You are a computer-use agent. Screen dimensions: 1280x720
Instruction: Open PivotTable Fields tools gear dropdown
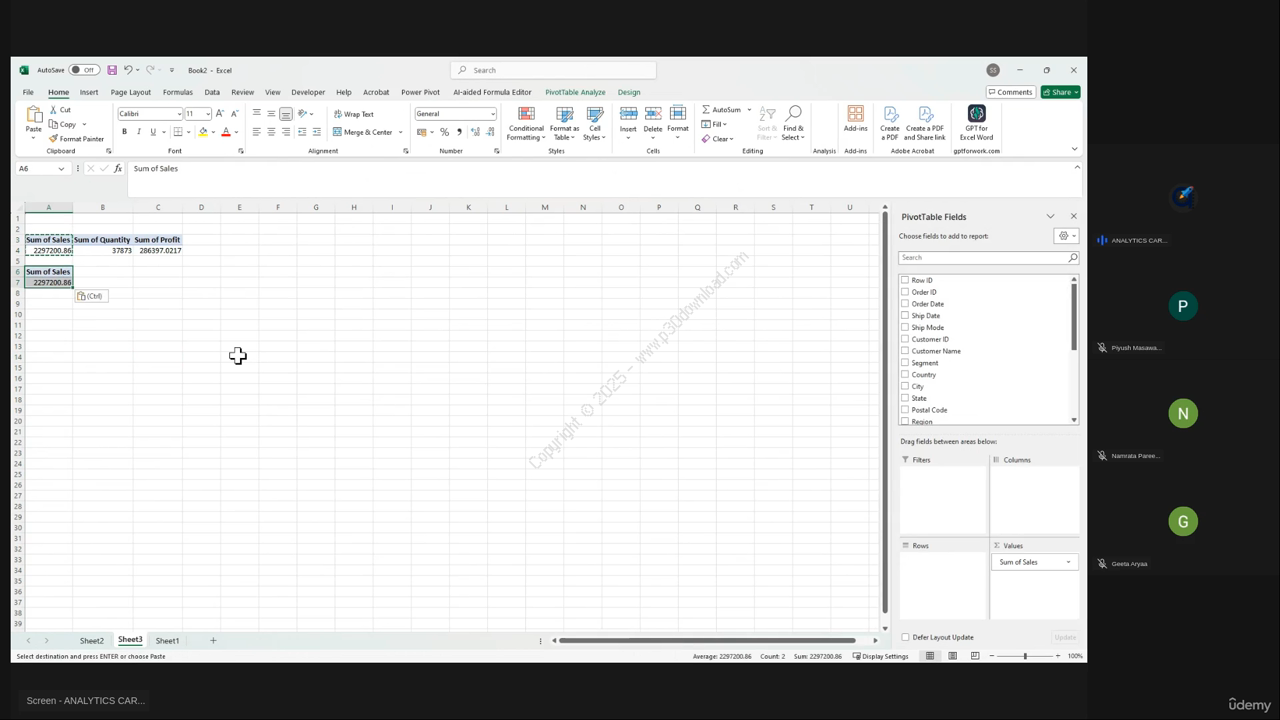coord(1066,236)
